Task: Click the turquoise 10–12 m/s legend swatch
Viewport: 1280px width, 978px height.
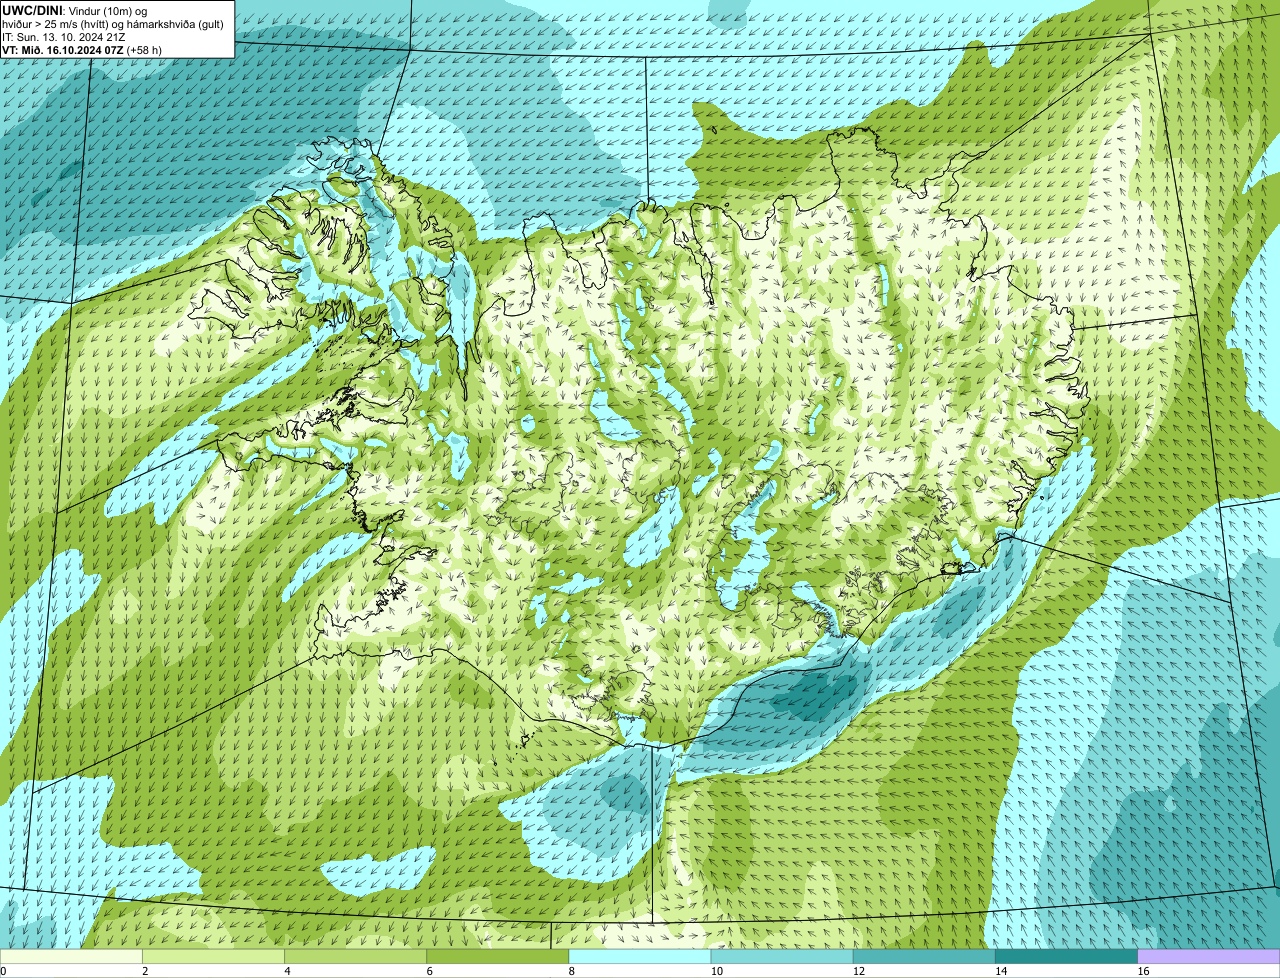Action: (782, 956)
